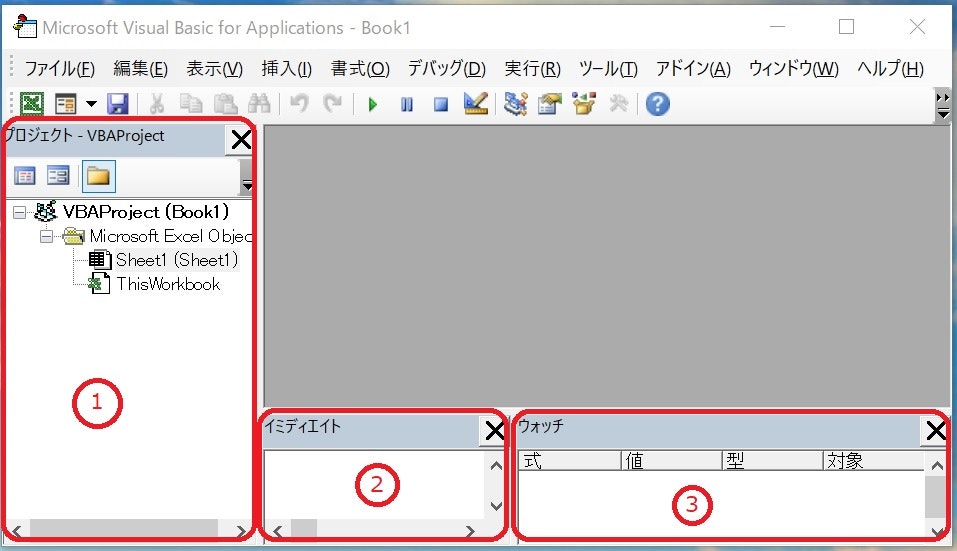Open Properties Window toolbar icon
This screenshot has height=551, width=957.
coord(550,104)
